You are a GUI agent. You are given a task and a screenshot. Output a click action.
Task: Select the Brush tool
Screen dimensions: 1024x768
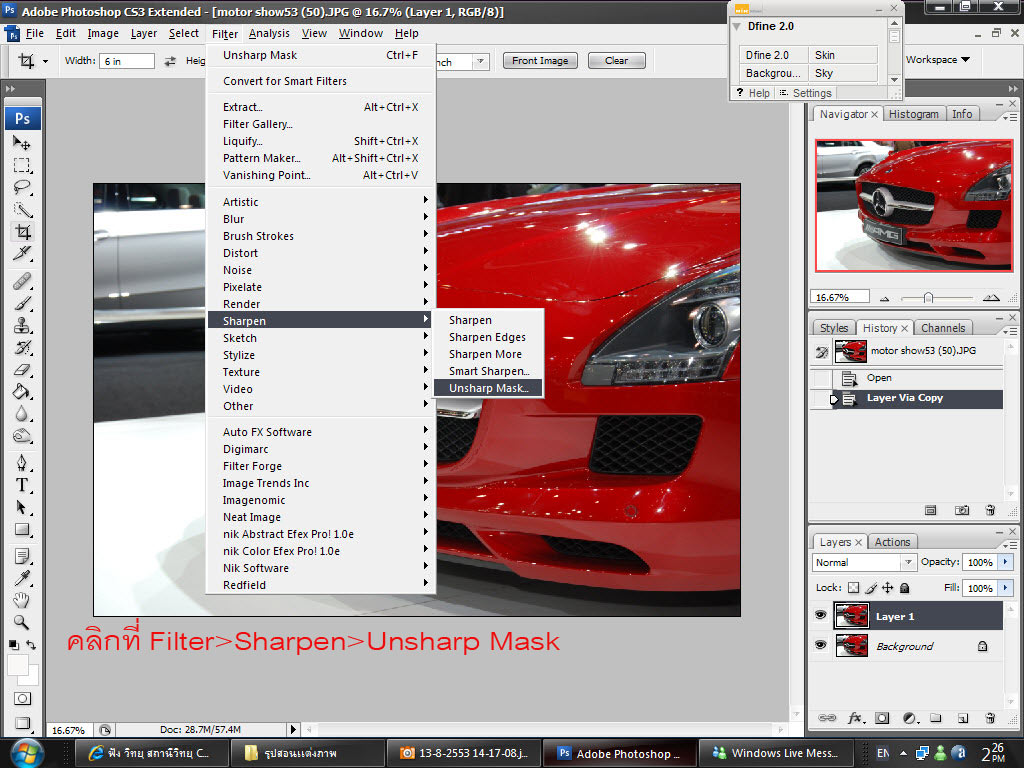click(x=22, y=304)
